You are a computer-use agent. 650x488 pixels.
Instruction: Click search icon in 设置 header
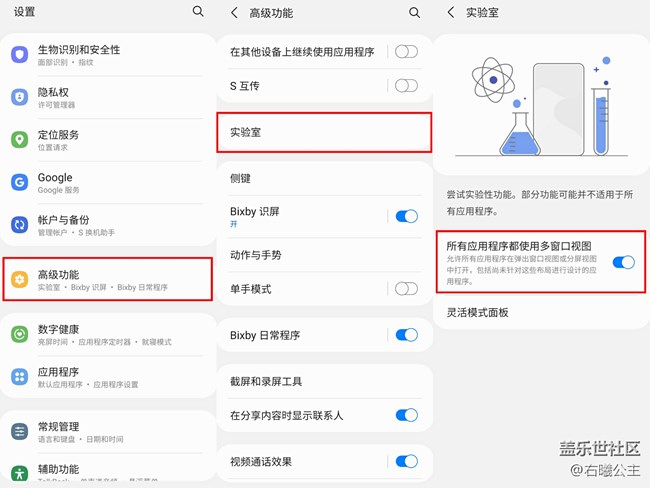198,12
